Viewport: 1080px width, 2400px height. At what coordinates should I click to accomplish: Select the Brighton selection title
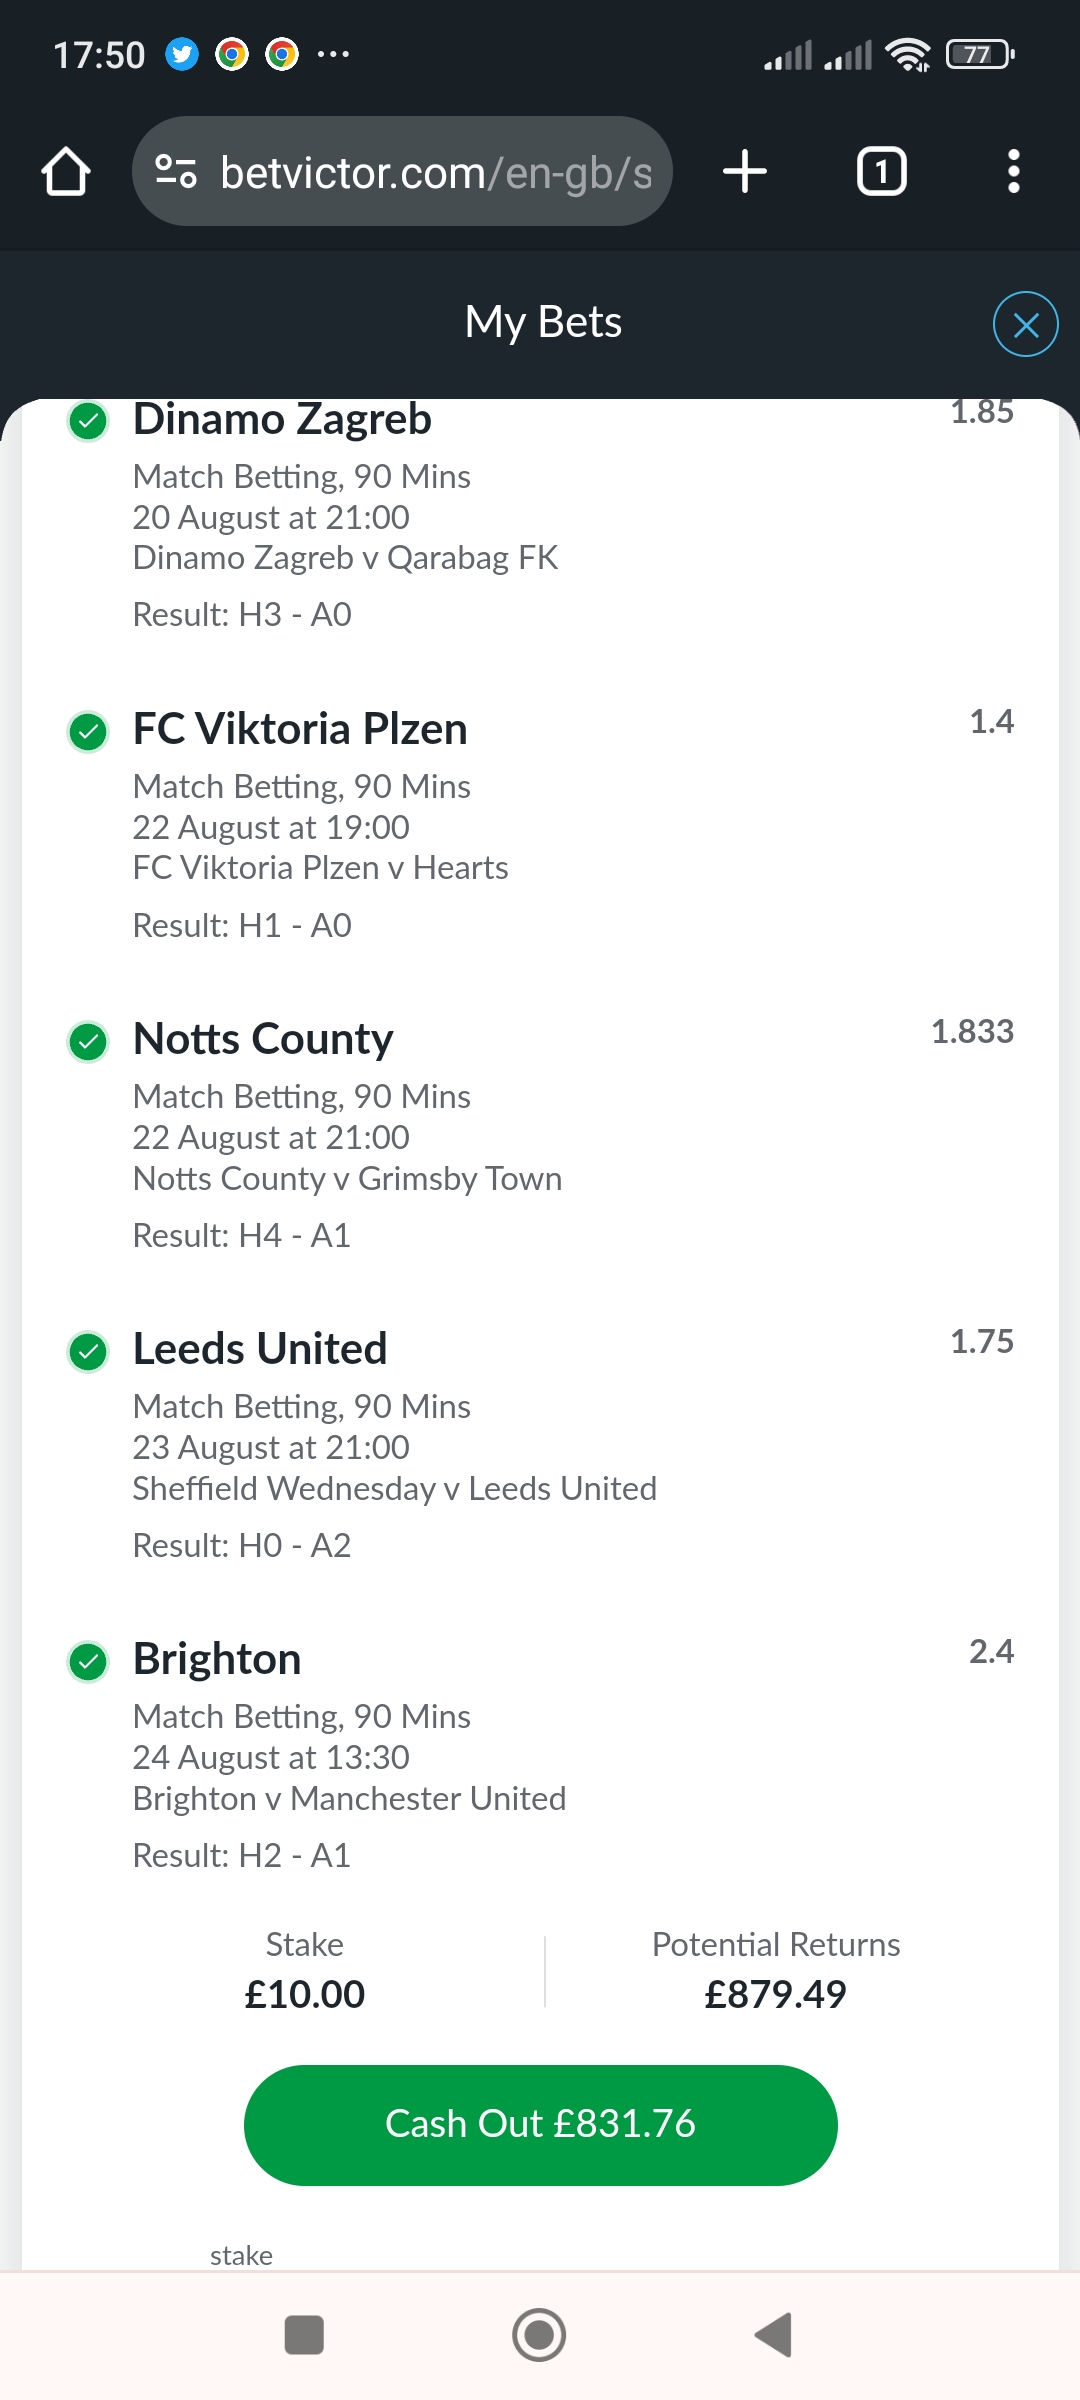point(217,1659)
